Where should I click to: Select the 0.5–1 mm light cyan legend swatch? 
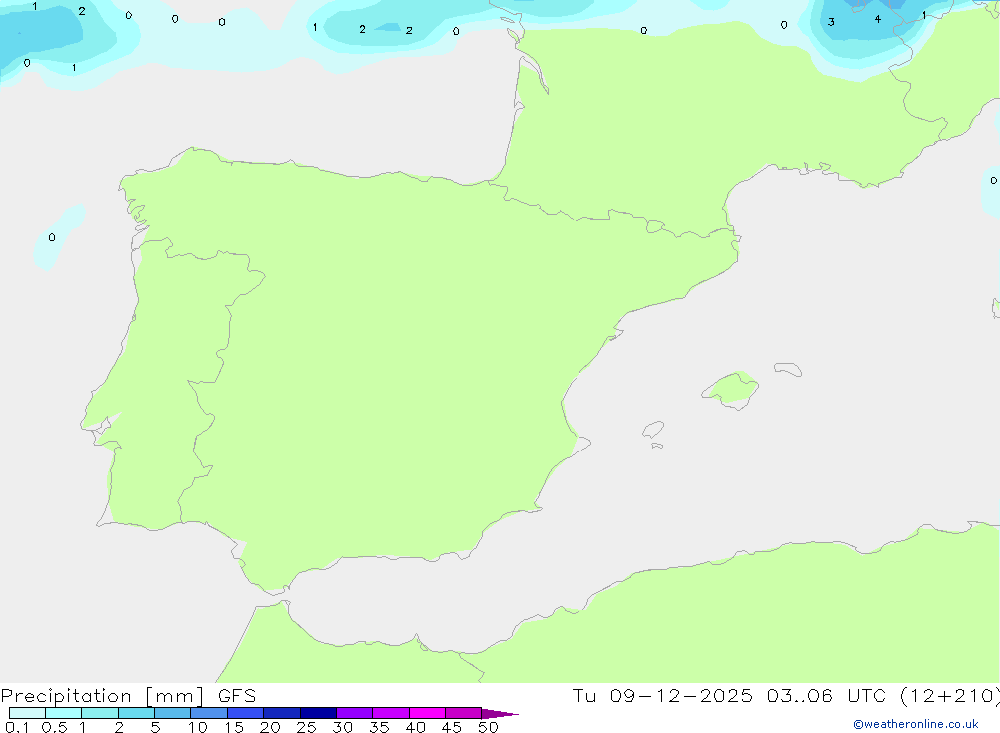click(64, 713)
